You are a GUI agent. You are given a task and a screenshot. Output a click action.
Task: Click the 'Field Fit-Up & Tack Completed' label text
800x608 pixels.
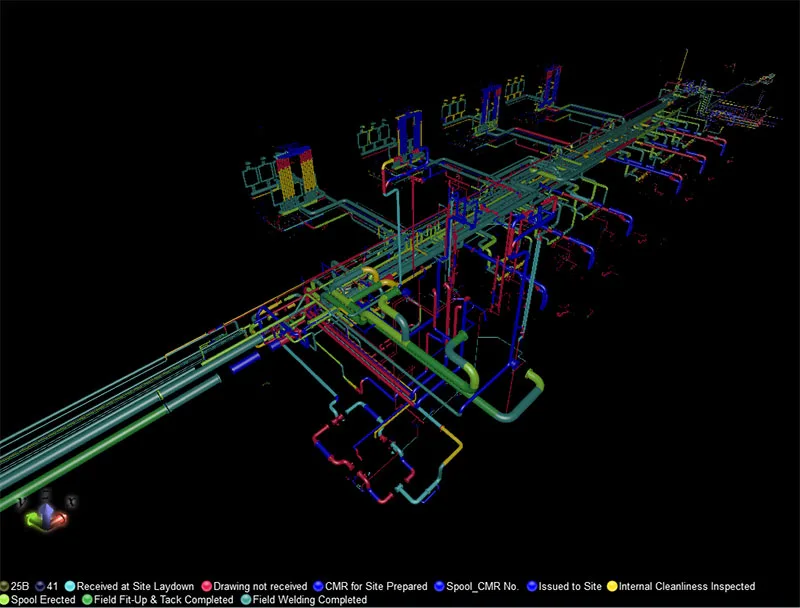160,597
